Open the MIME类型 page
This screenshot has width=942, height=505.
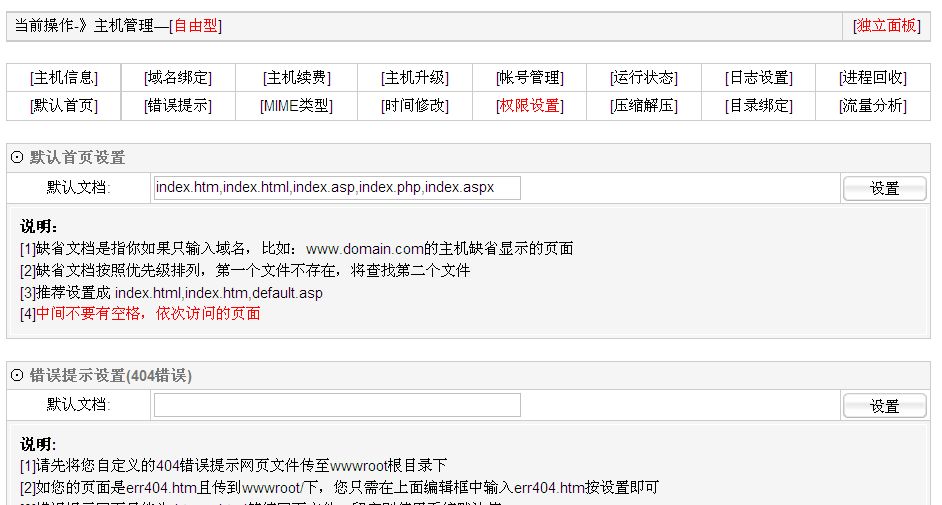point(296,106)
